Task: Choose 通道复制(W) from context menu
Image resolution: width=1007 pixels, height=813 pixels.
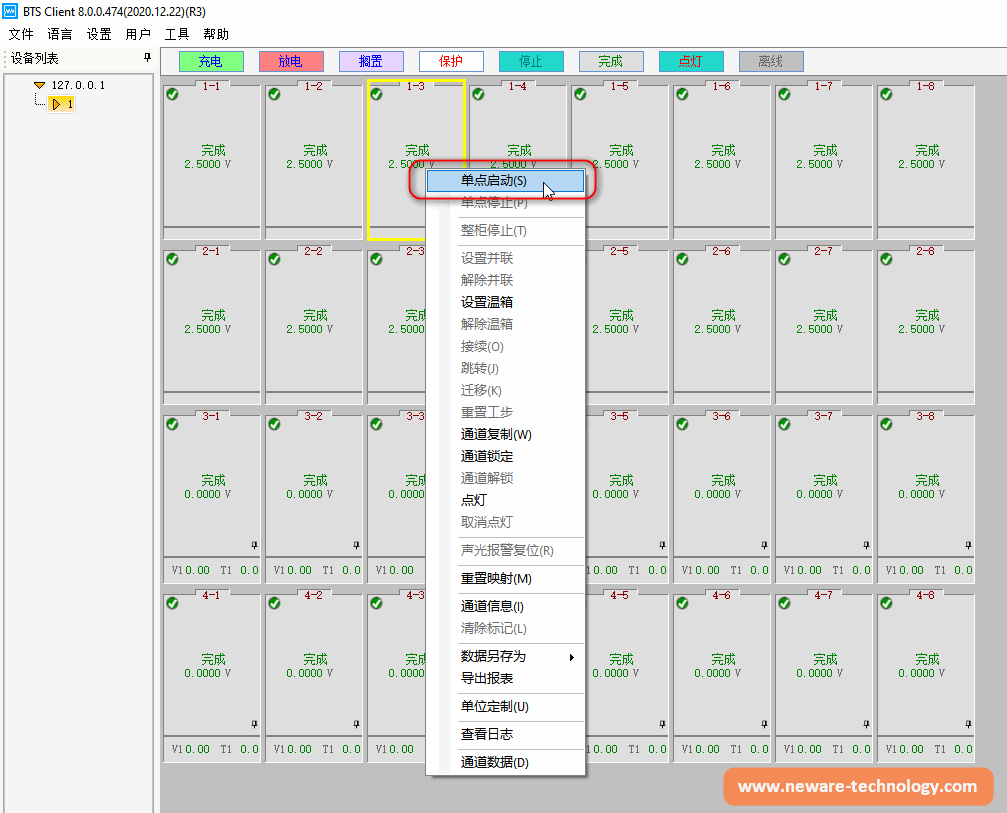Action: (496, 435)
